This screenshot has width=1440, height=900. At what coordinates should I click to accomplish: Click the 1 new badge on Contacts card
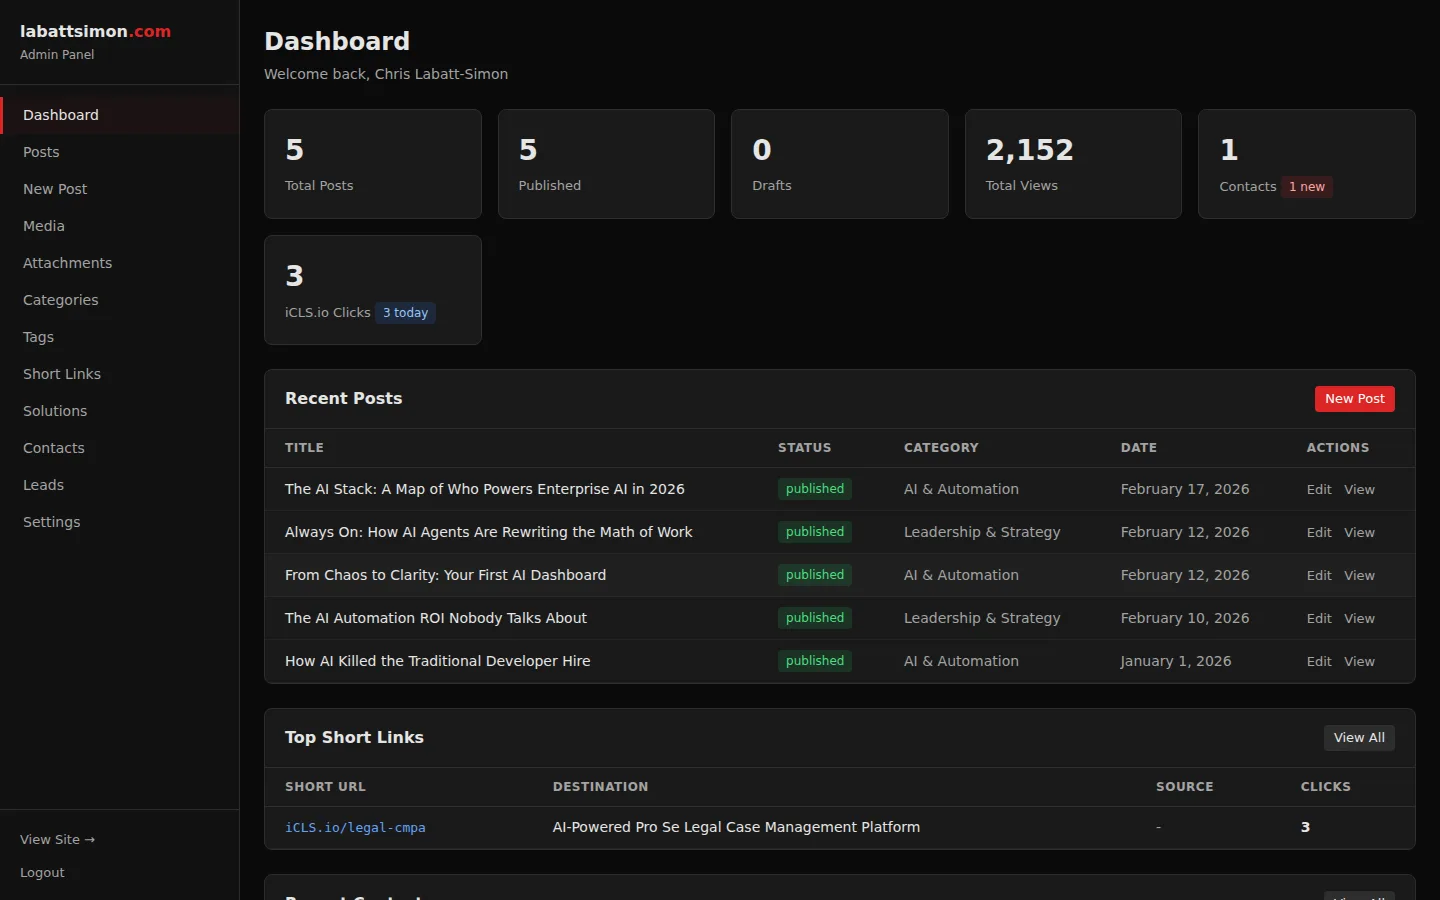click(1306, 187)
